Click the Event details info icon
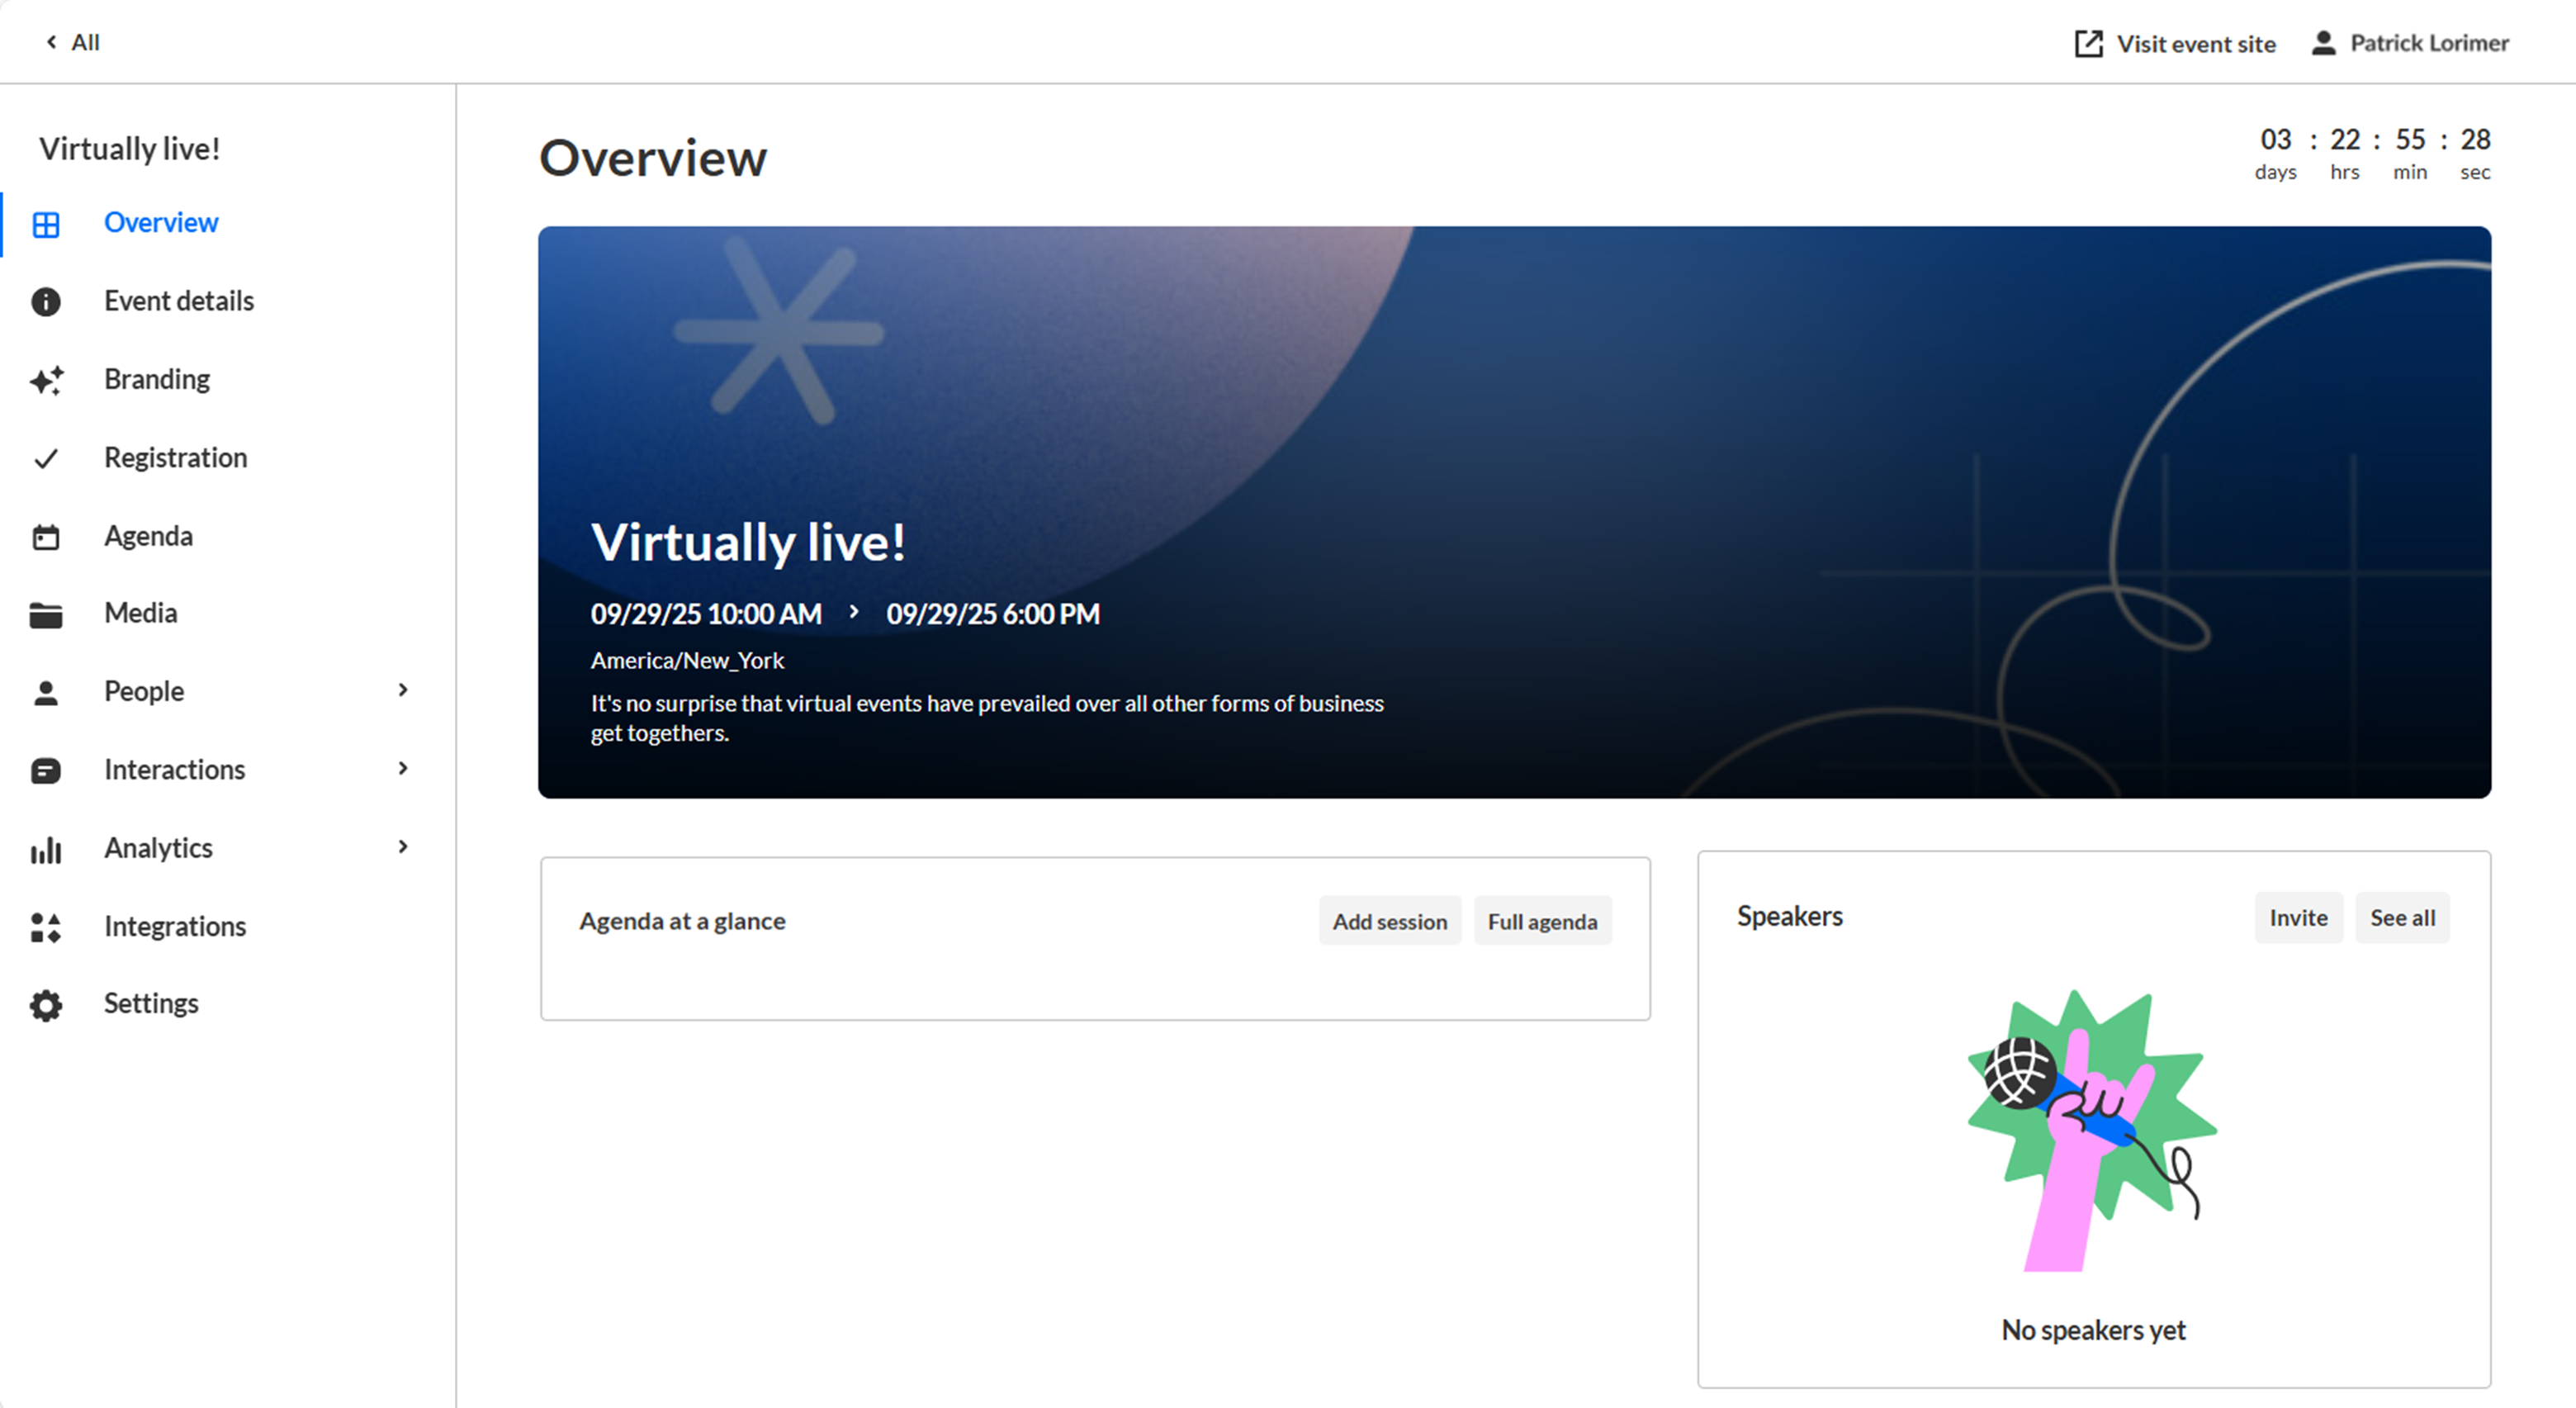 (x=46, y=301)
